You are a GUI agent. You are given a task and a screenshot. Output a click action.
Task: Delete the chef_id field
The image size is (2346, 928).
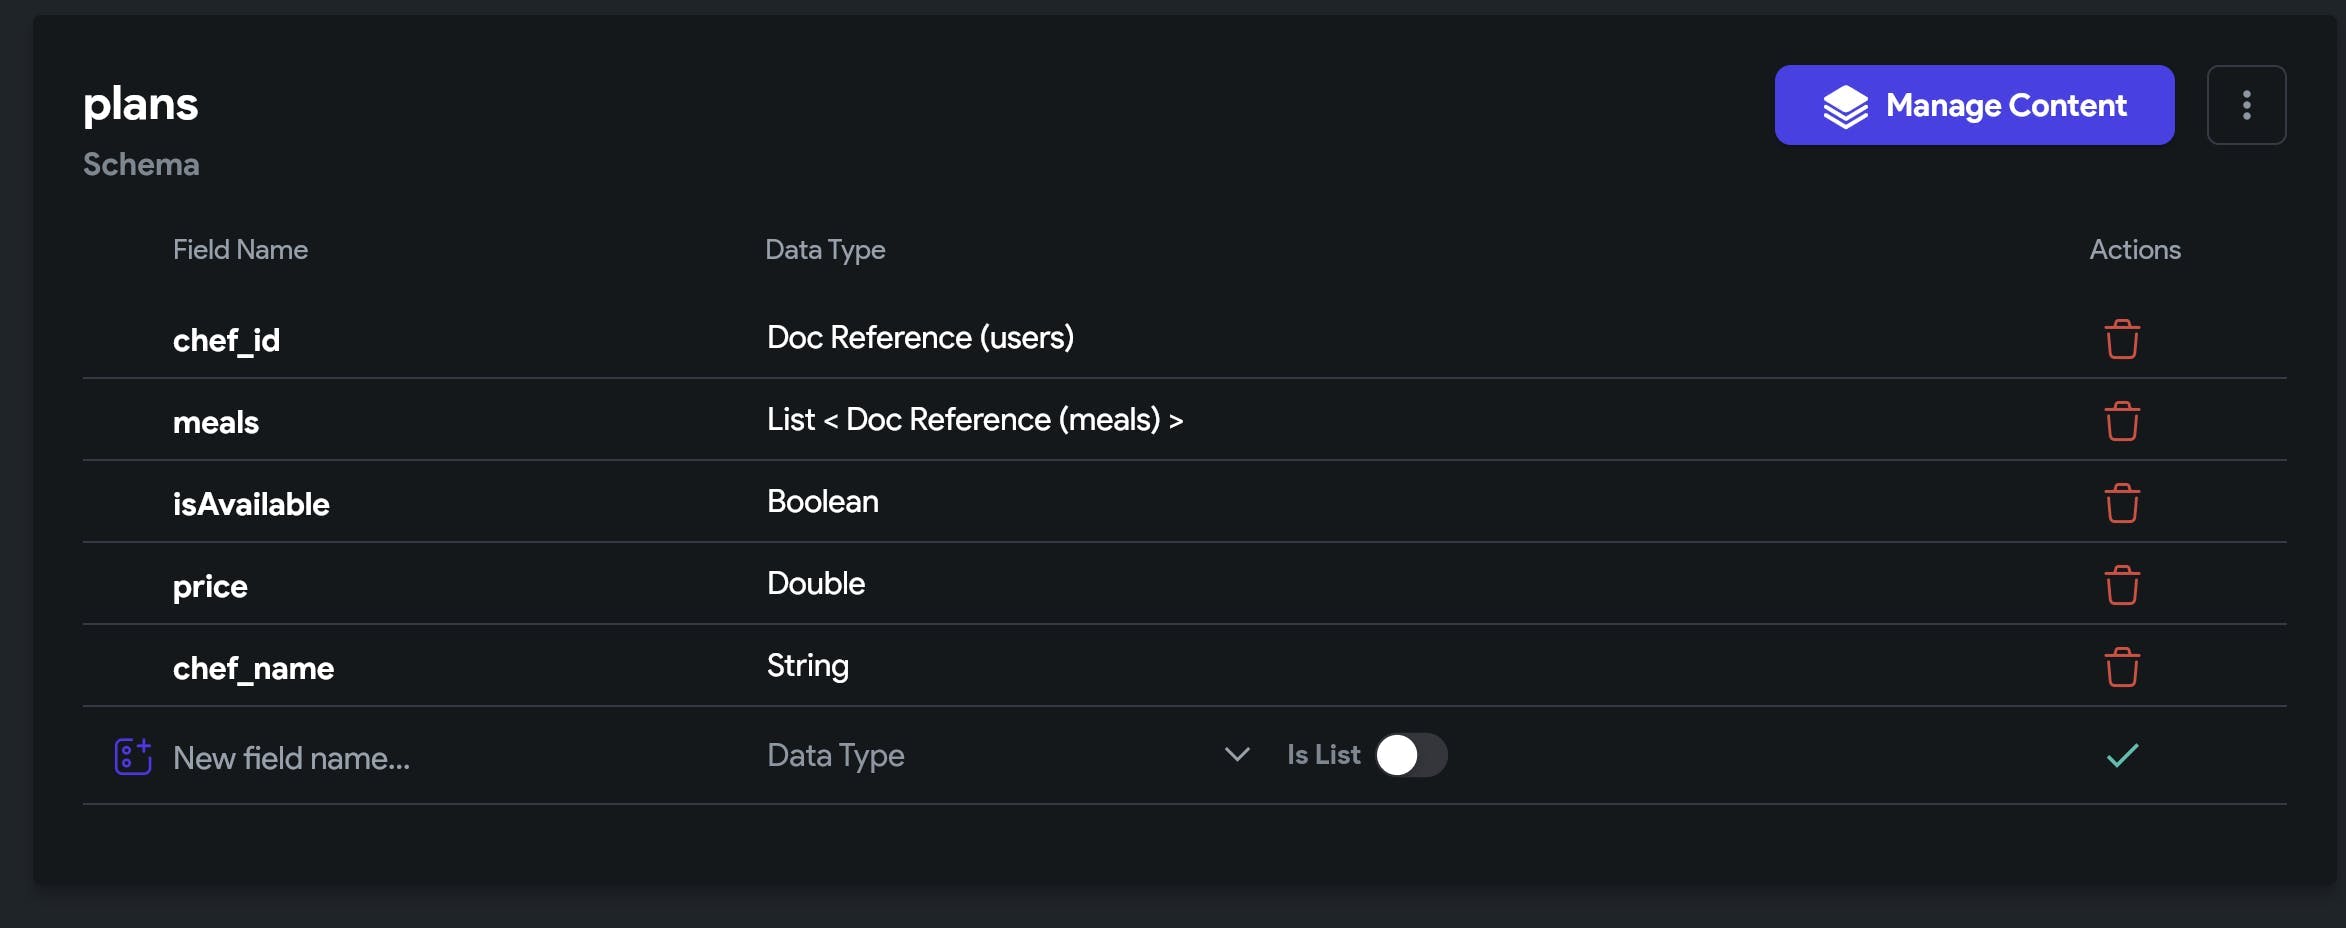point(2121,339)
